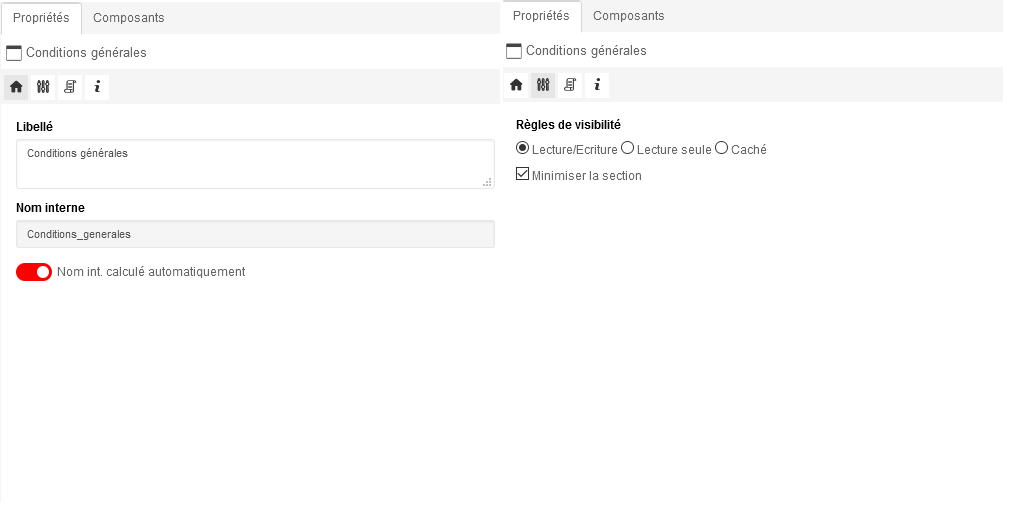Image resolution: width=1010 pixels, height=506 pixels.
Task: Click script scroll icon in right panel
Action: click(570, 85)
